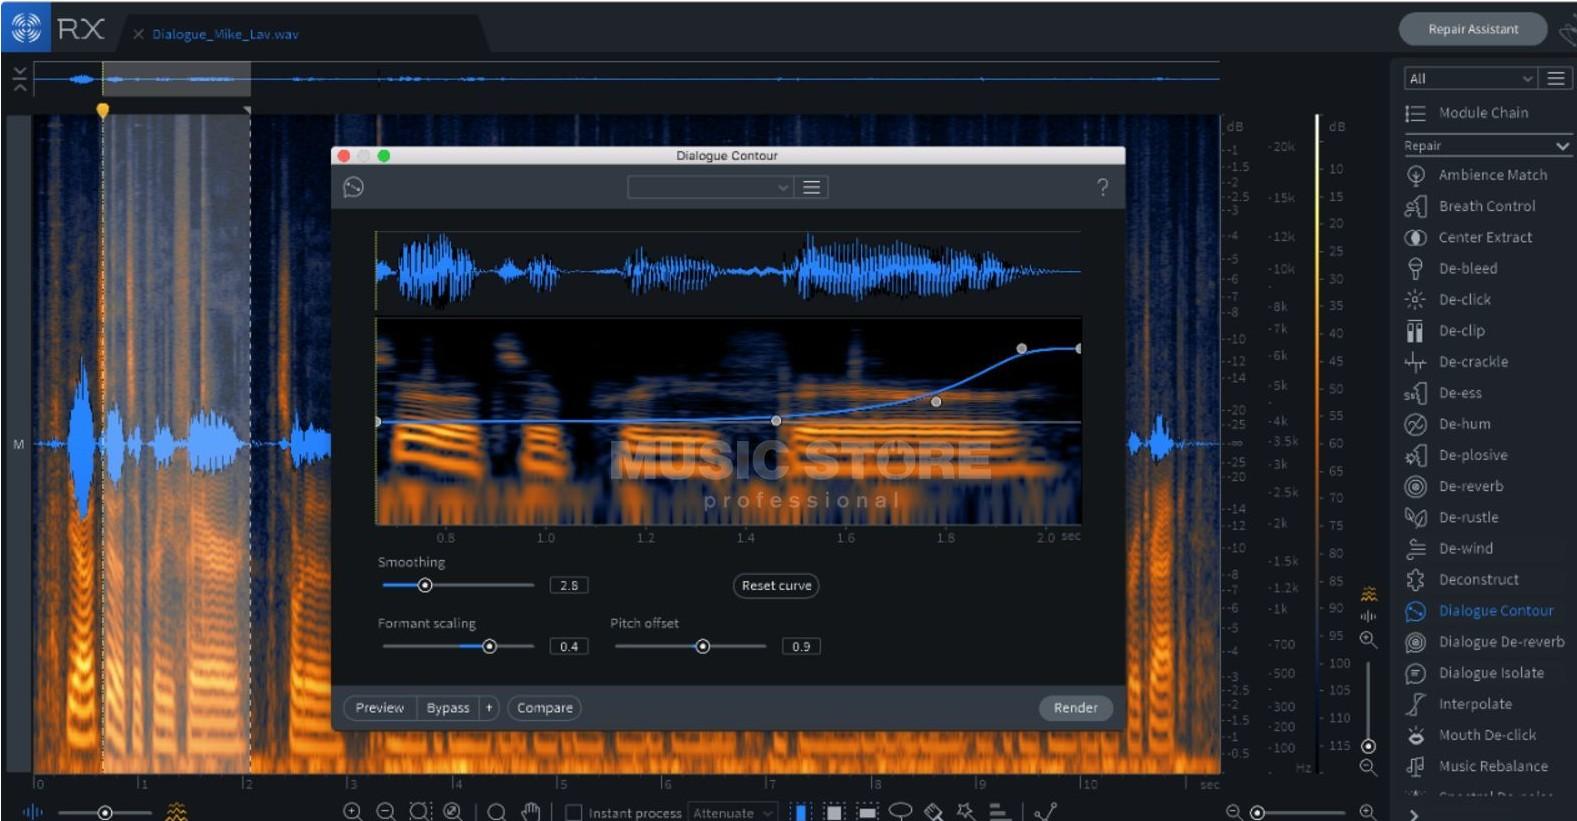Image resolution: width=1577 pixels, height=821 pixels.
Task: Toggle the mono channel M selector
Action: 18,444
